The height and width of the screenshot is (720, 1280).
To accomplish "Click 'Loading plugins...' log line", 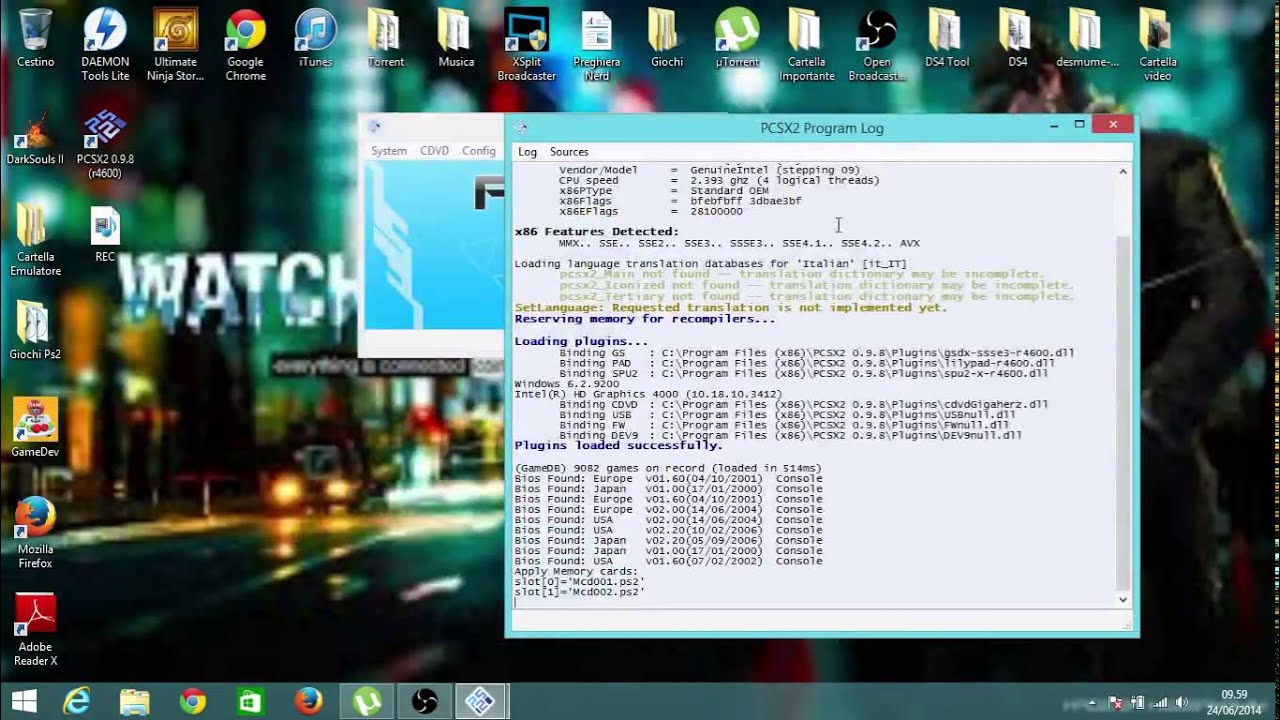I will tap(580, 342).
